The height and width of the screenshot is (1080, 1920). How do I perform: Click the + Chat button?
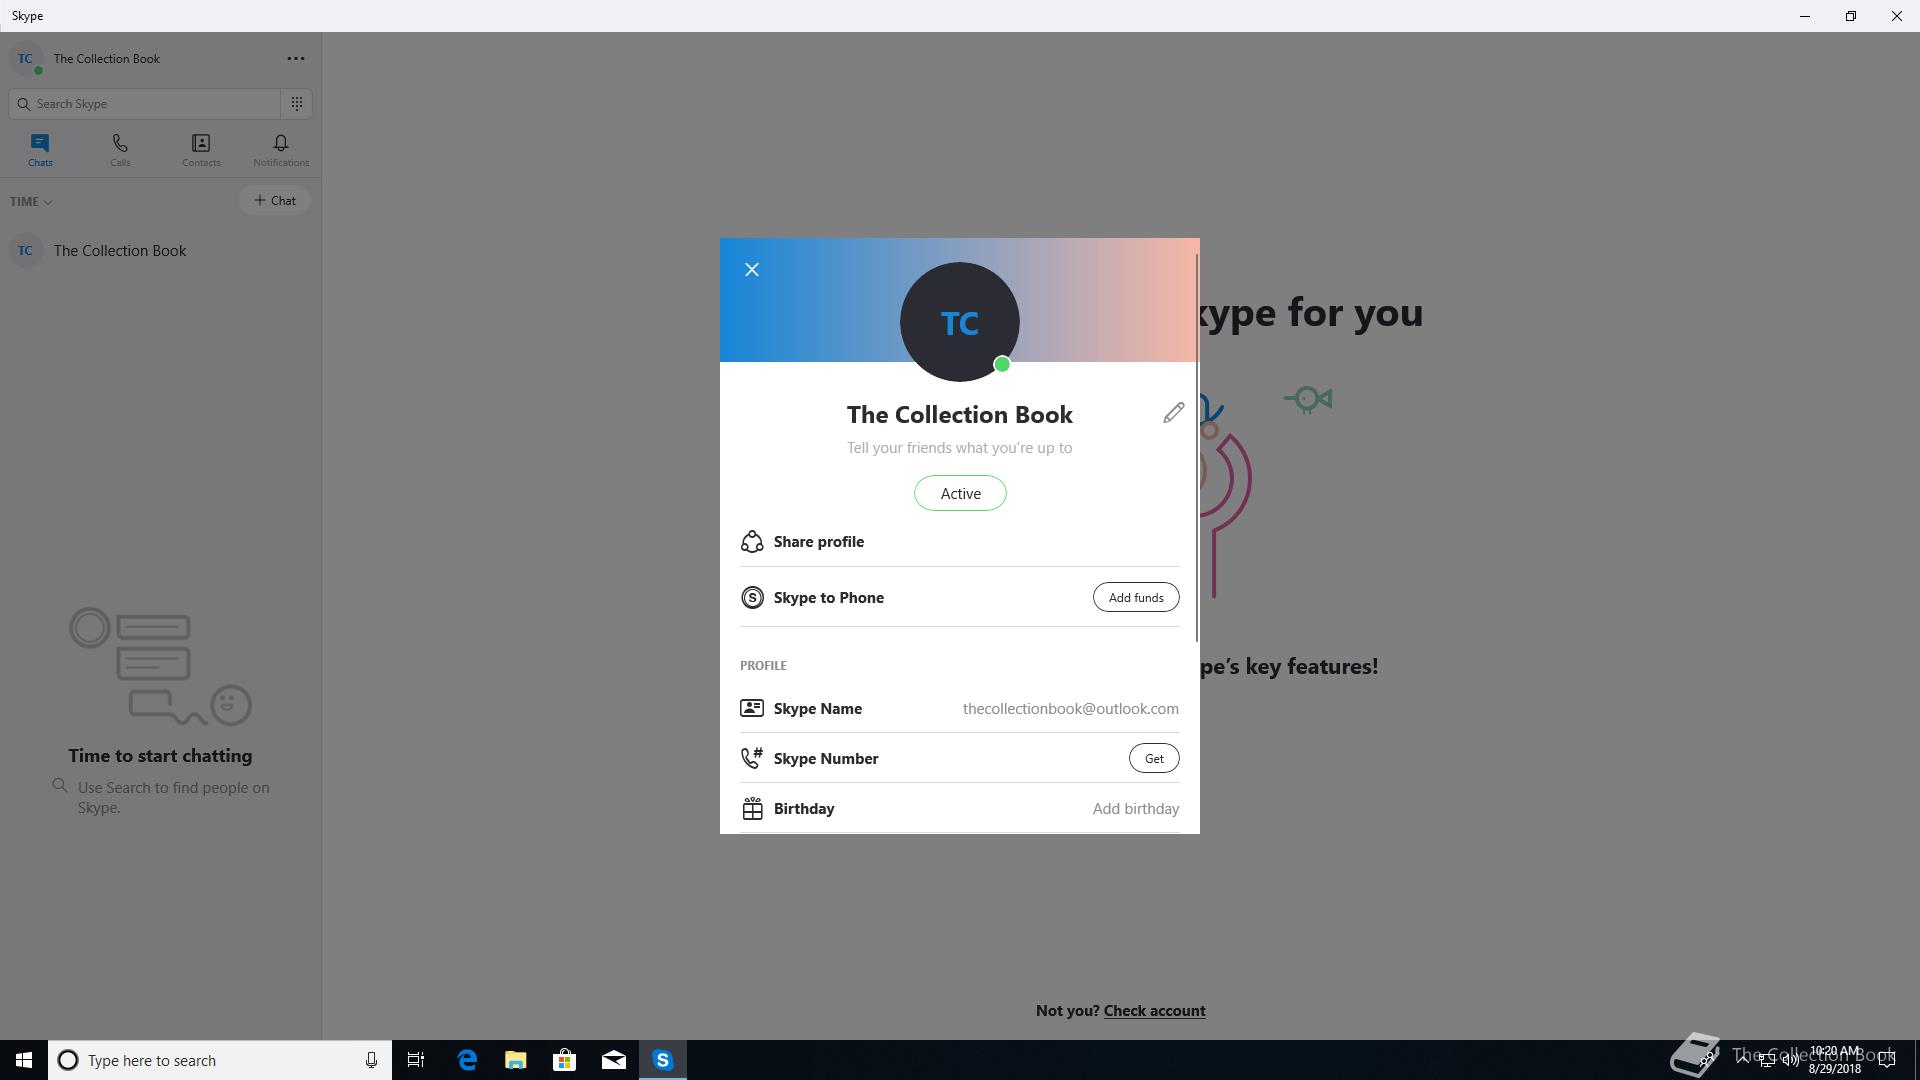point(274,200)
